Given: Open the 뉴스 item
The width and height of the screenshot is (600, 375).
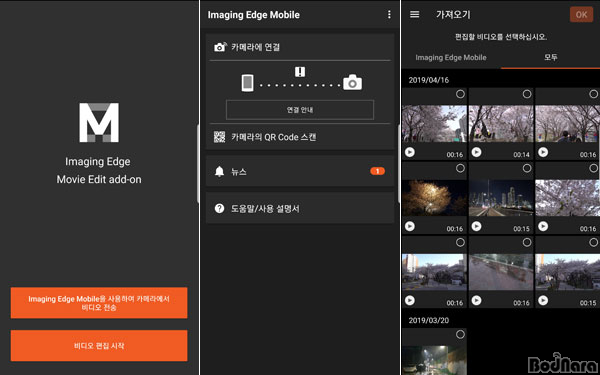Looking at the screenshot, I should pyautogui.click(x=300, y=171).
